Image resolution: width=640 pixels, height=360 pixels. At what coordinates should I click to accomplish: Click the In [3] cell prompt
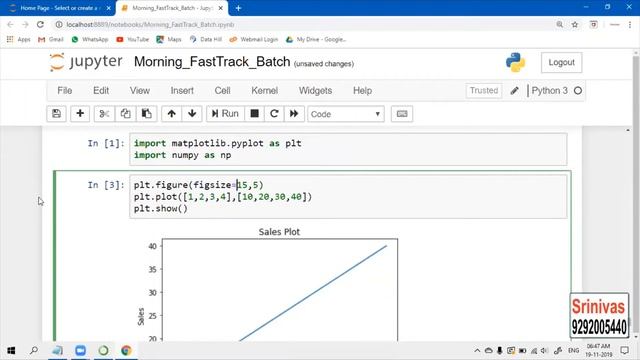pyautogui.click(x=106, y=185)
